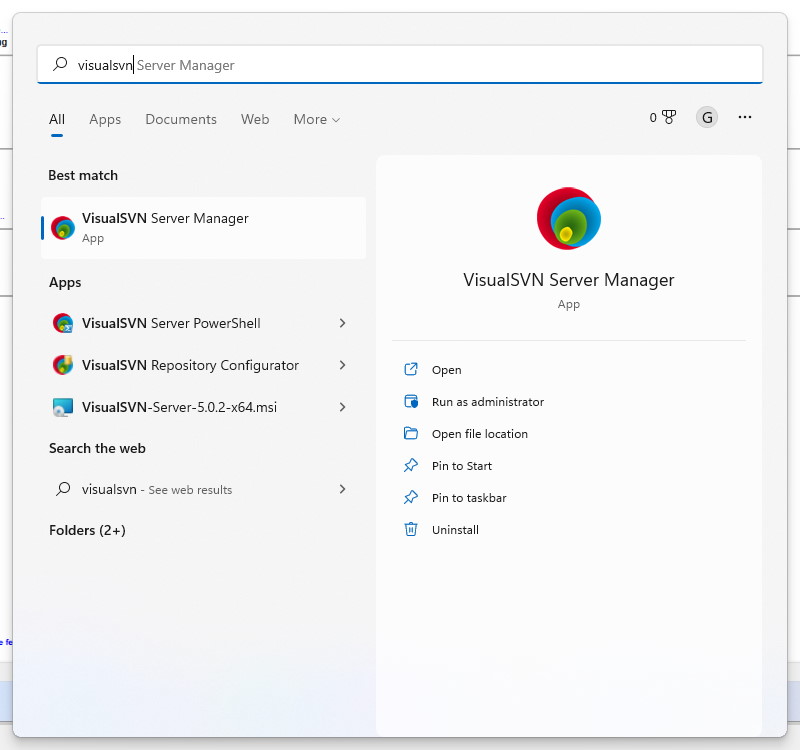Click the VisualSVN Repository Configurator icon
Viewport: 800px width, 750px height.
63,366
